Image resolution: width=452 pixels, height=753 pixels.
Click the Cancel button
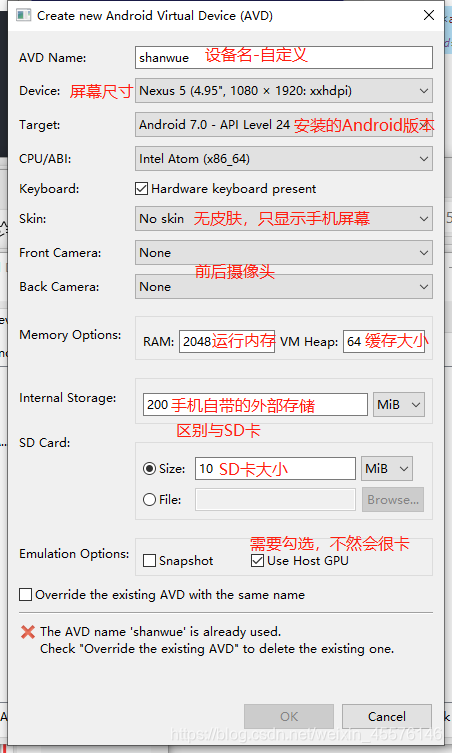(387, 717)
